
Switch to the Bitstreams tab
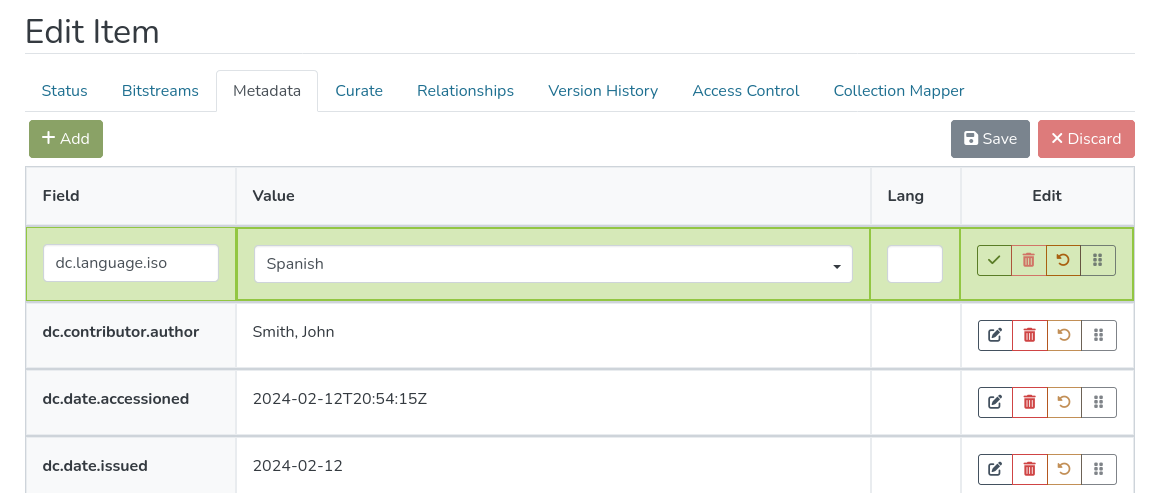(x=160, y=91)
